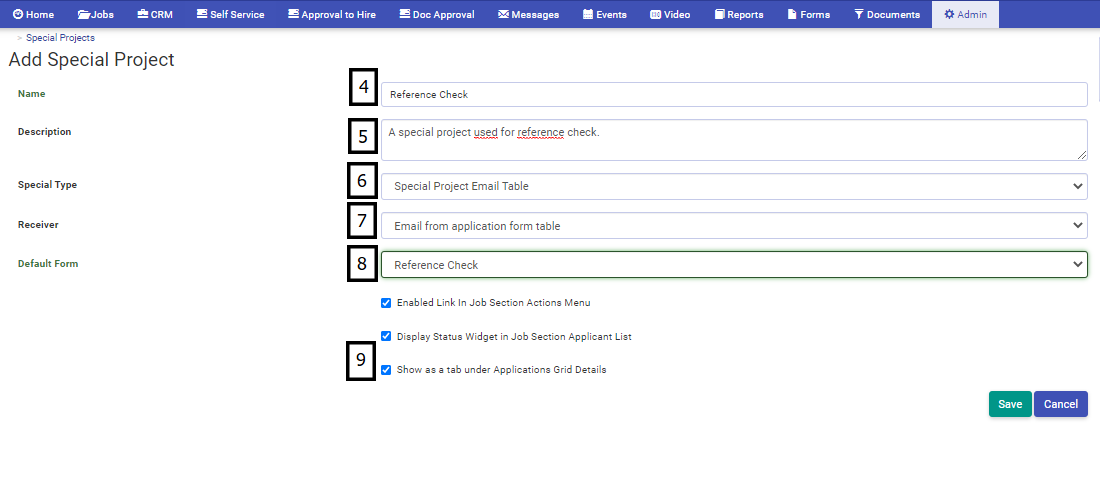Click the Approval to Hire icon
This screenshot has height=489, width=1100.
pos(293,14)
